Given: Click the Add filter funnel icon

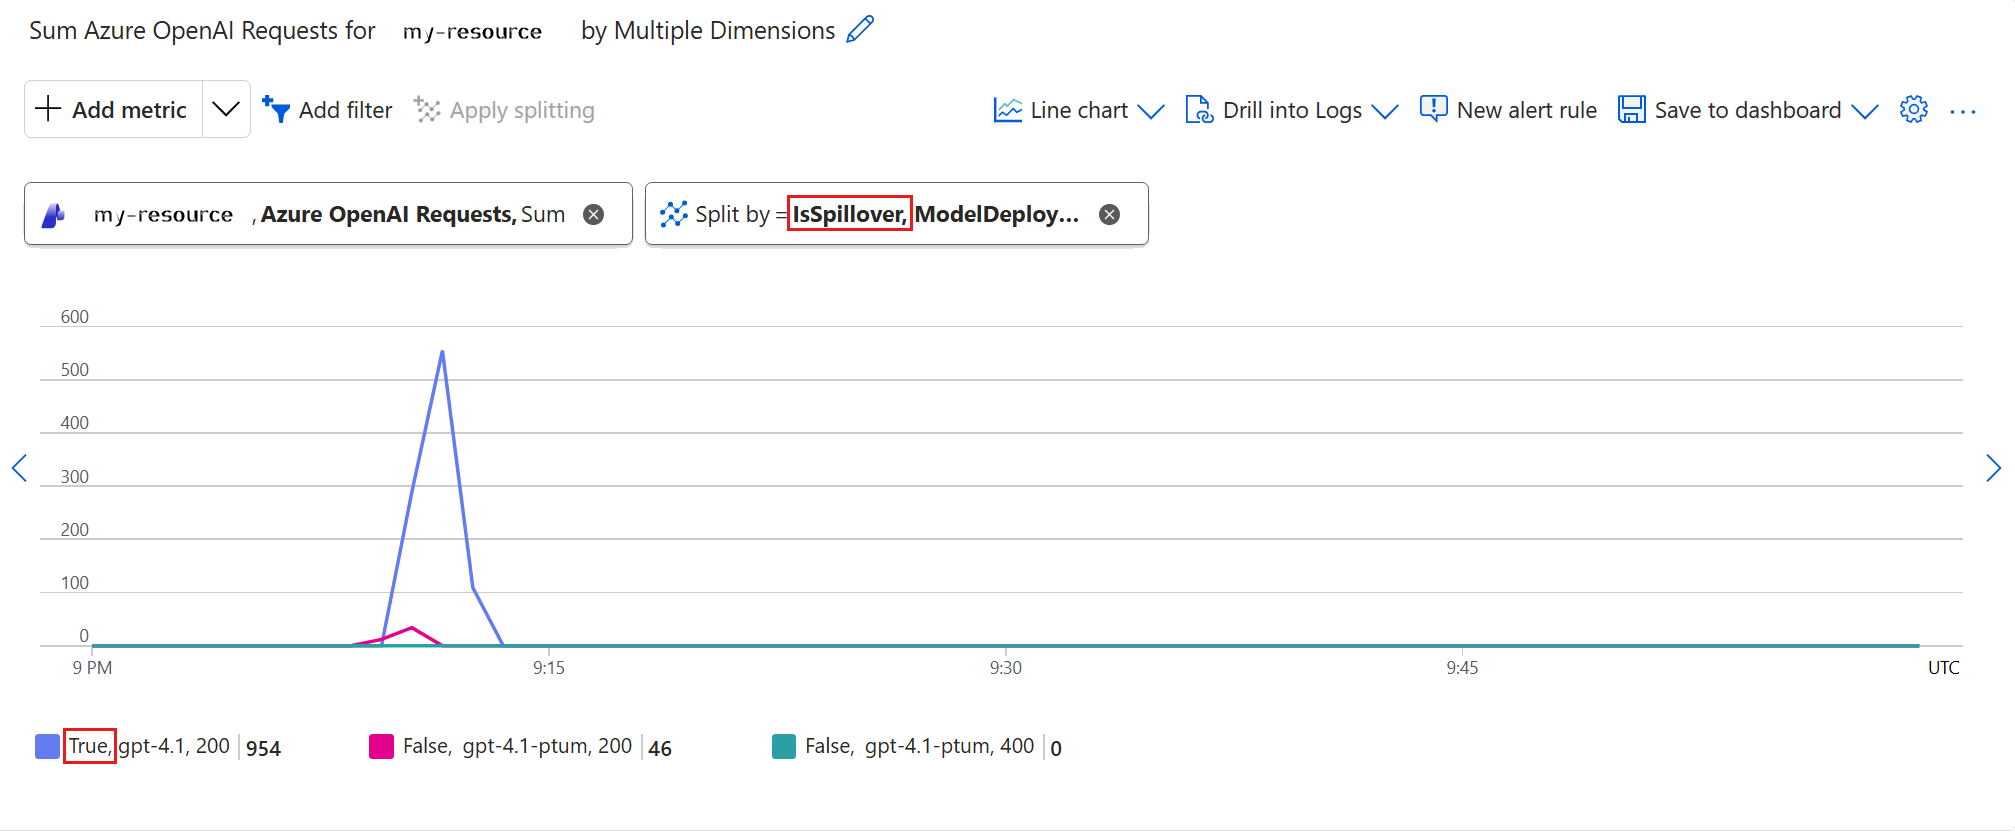Looking at the screenshot, I should pos(276,109).
